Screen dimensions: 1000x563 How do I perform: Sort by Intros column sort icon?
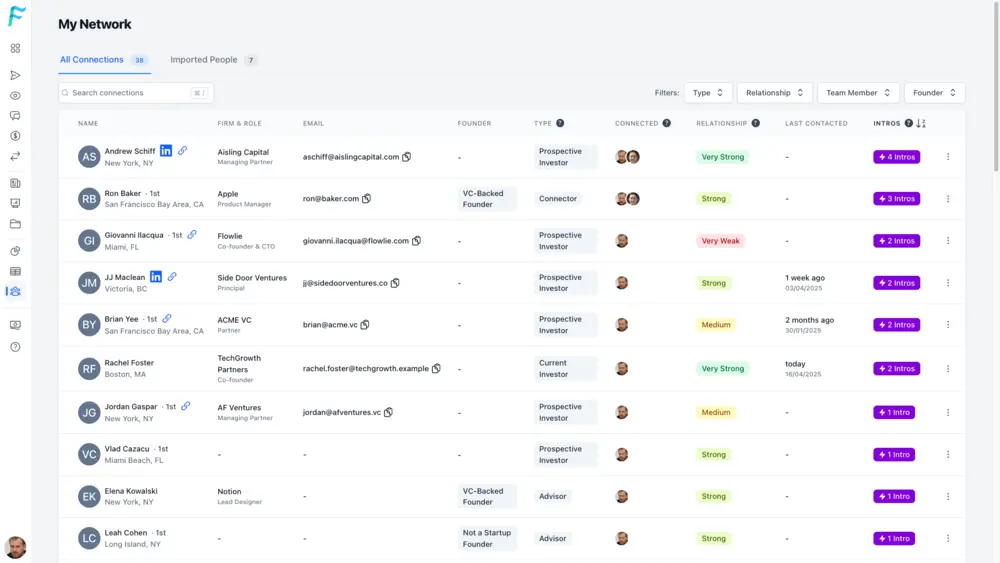click(x=921, y=123)
